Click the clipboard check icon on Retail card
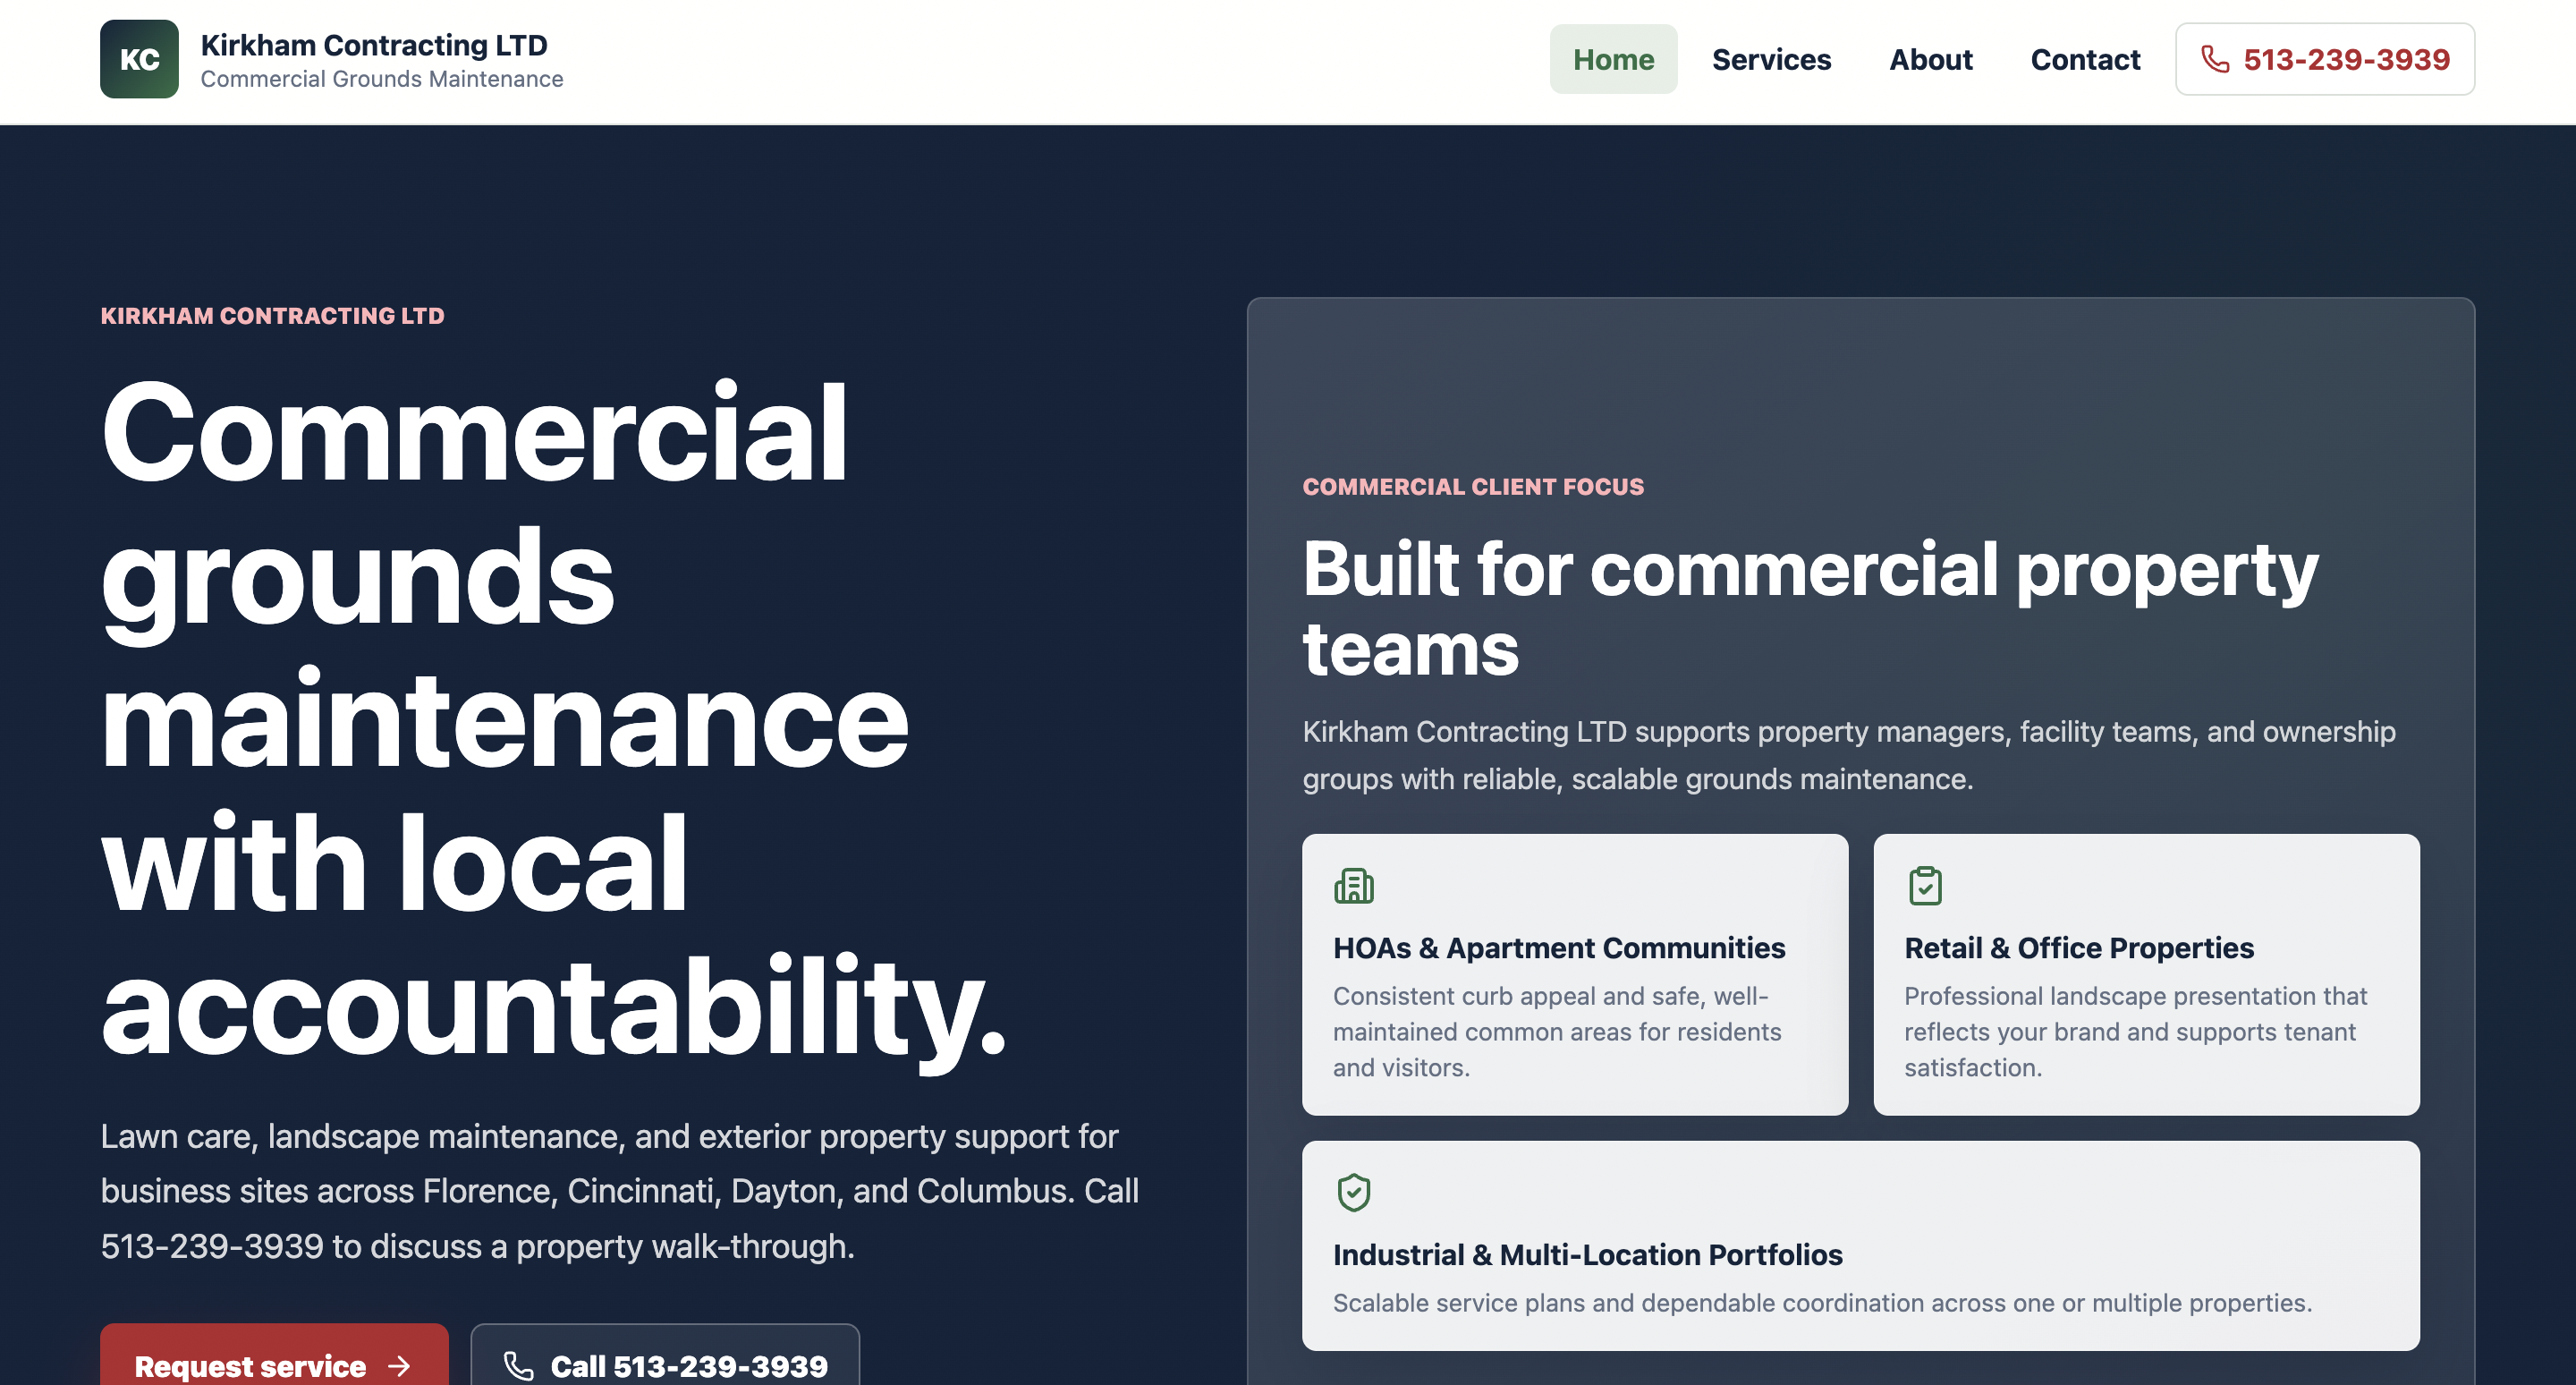 tap(1925, 886)
